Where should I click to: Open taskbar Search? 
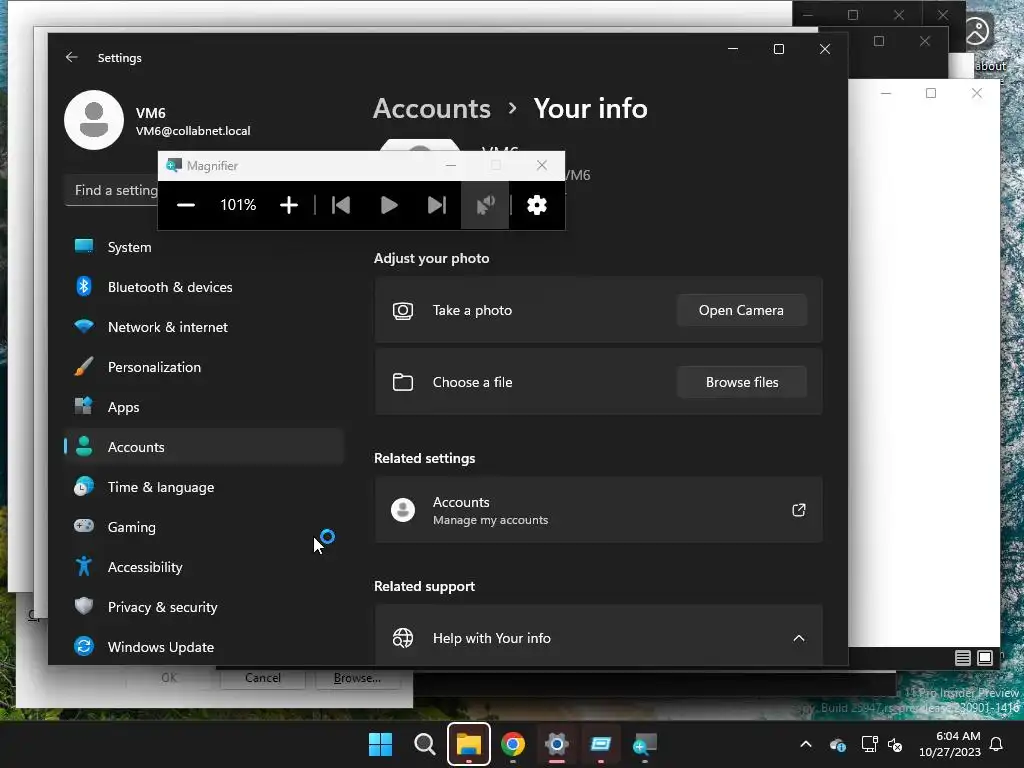[424, 744]
